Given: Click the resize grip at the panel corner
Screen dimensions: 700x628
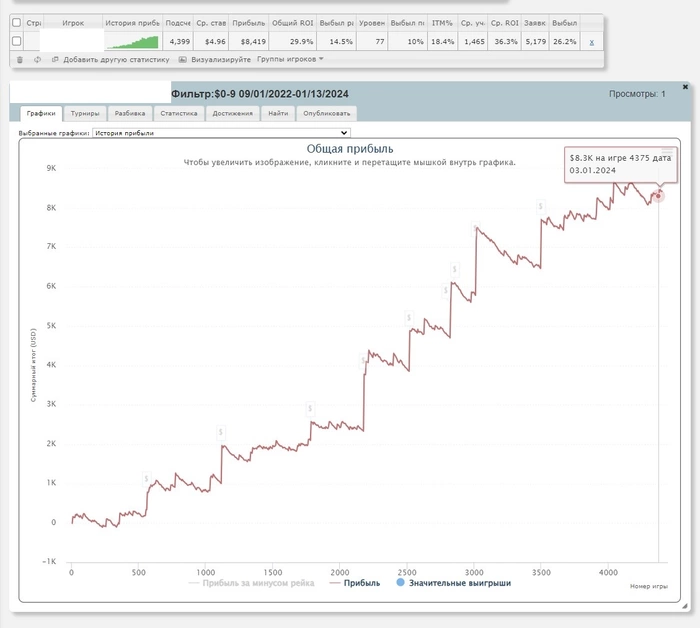Looking at the screenshot, I should [x=685, y=606].
